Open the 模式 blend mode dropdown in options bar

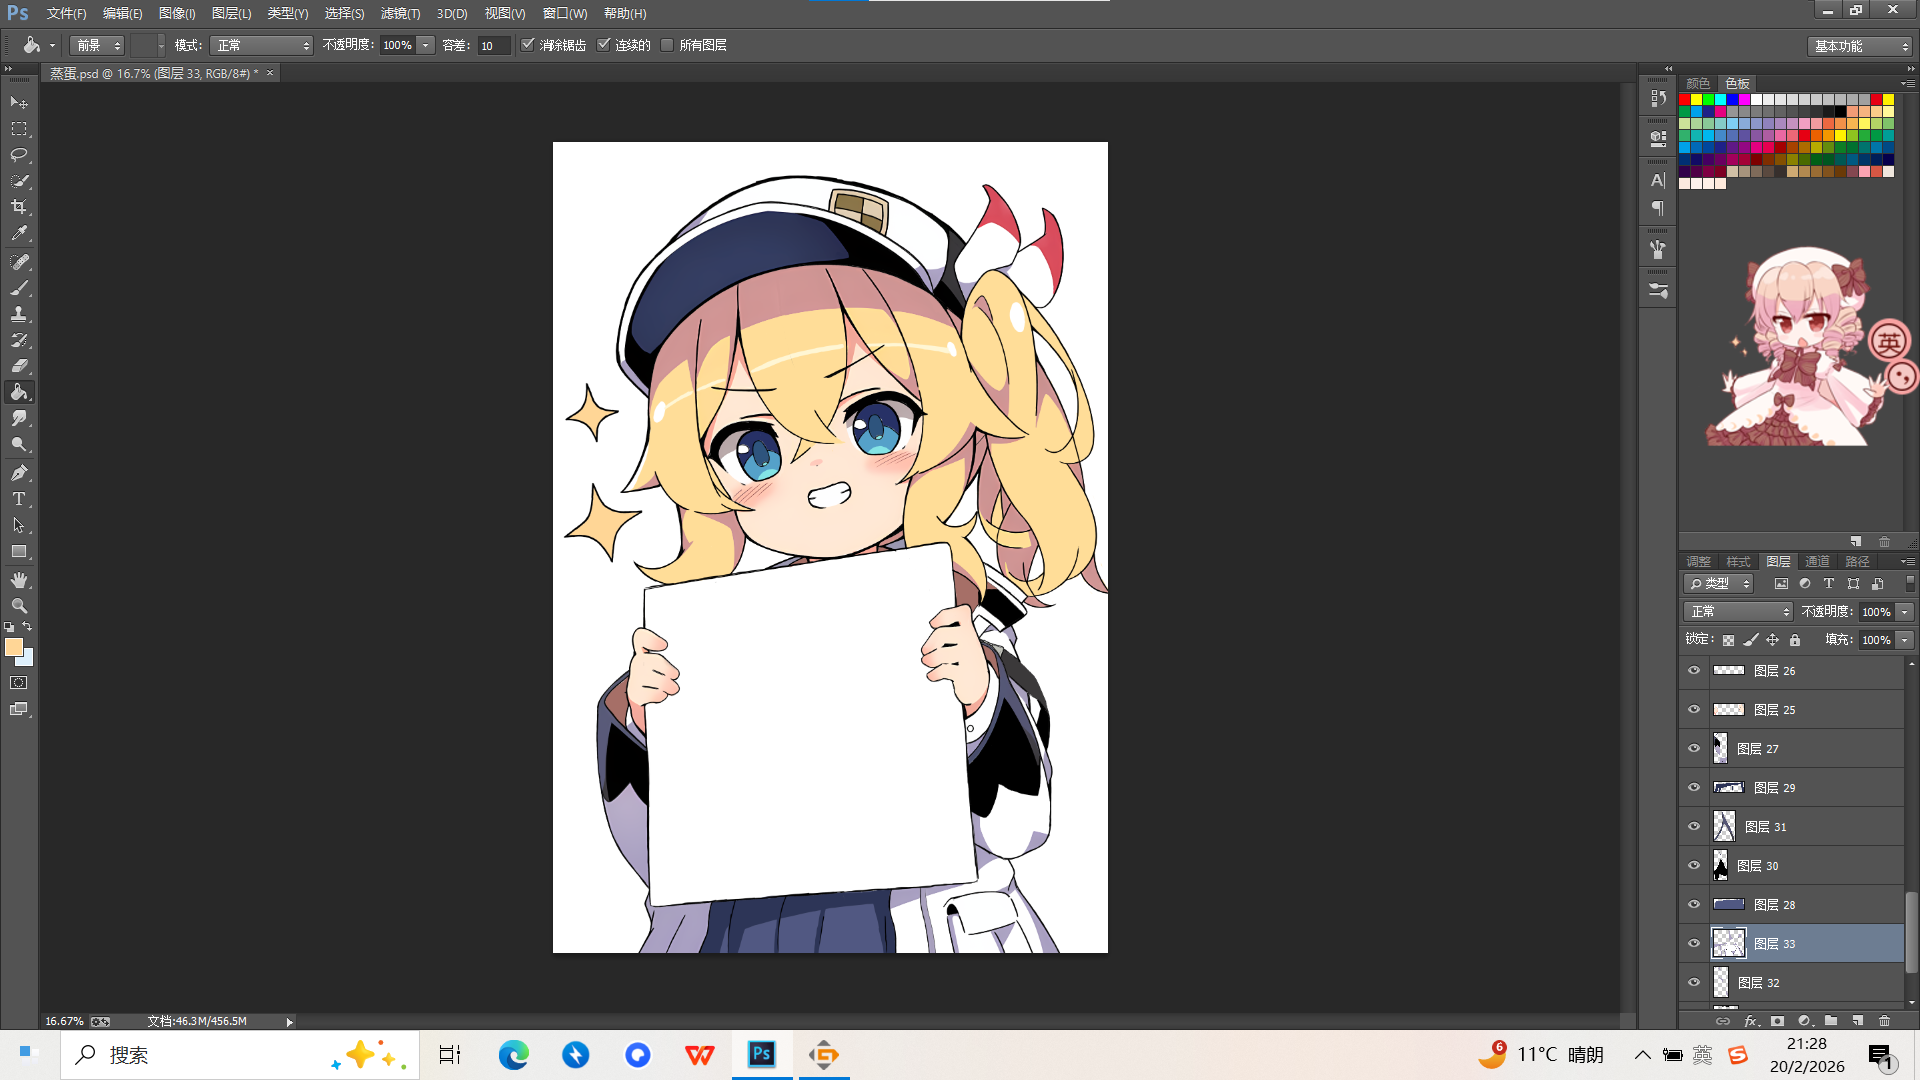tap(262, 45)
